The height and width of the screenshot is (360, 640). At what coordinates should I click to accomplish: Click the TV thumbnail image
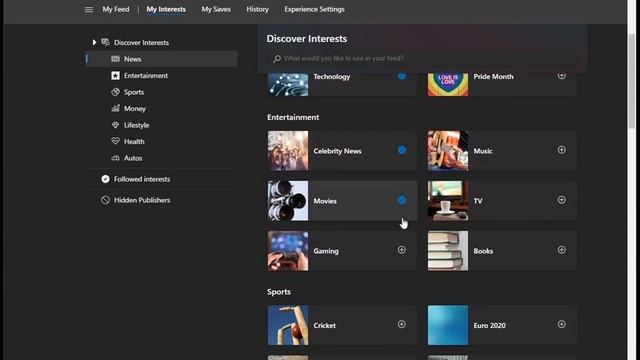448,201
